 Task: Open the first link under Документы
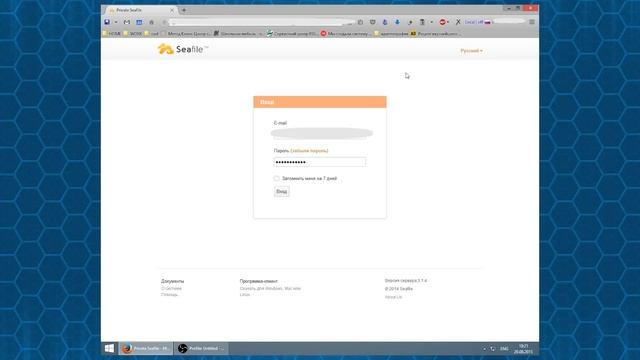pos(171,288)
